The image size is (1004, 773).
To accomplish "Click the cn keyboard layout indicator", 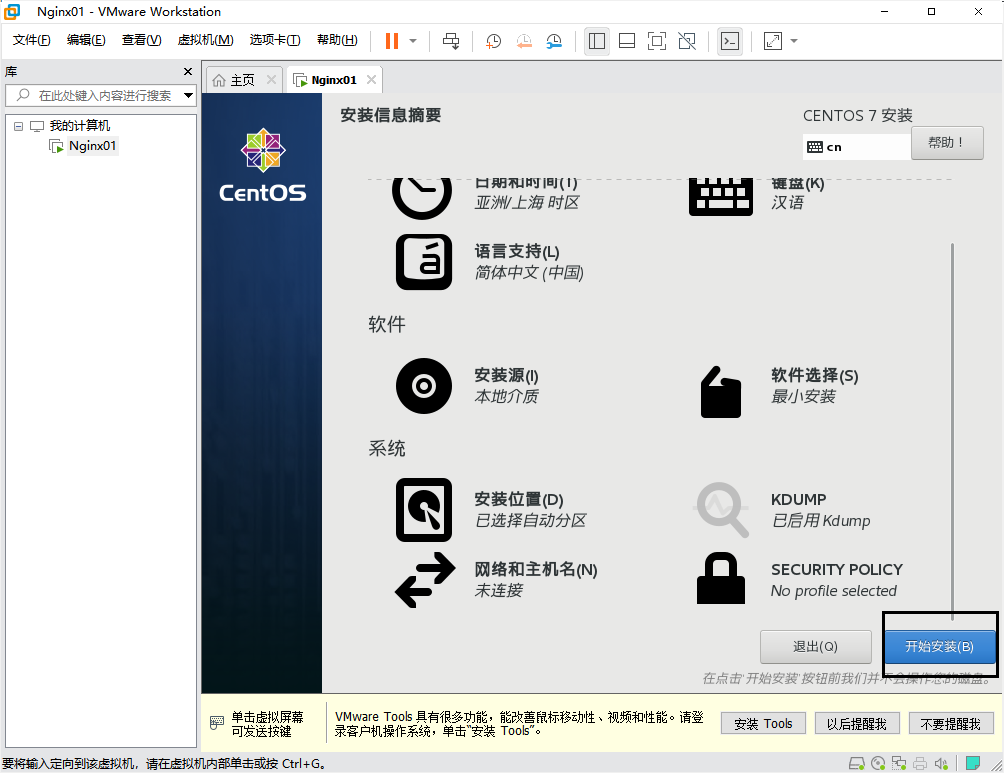I will [857, 147].
